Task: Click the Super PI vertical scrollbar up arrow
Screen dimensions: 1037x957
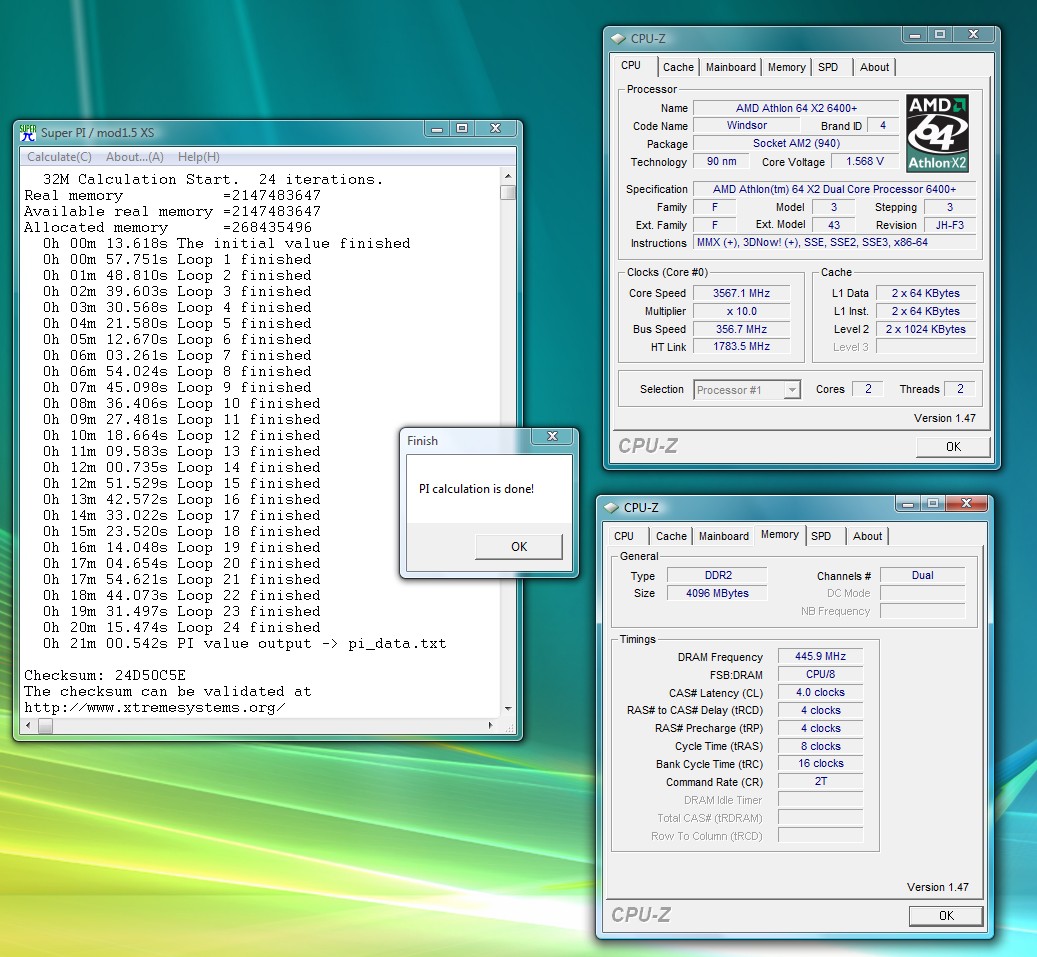Action: [x=507, y=176]
